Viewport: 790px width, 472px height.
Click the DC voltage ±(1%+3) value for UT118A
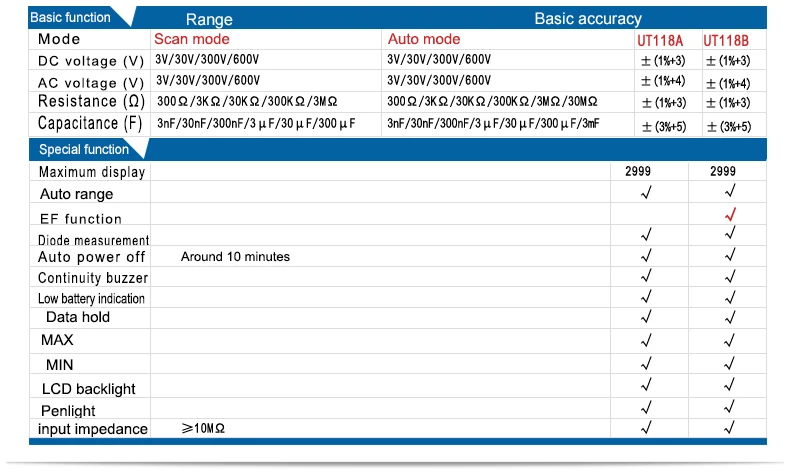[x=663, y=61]
